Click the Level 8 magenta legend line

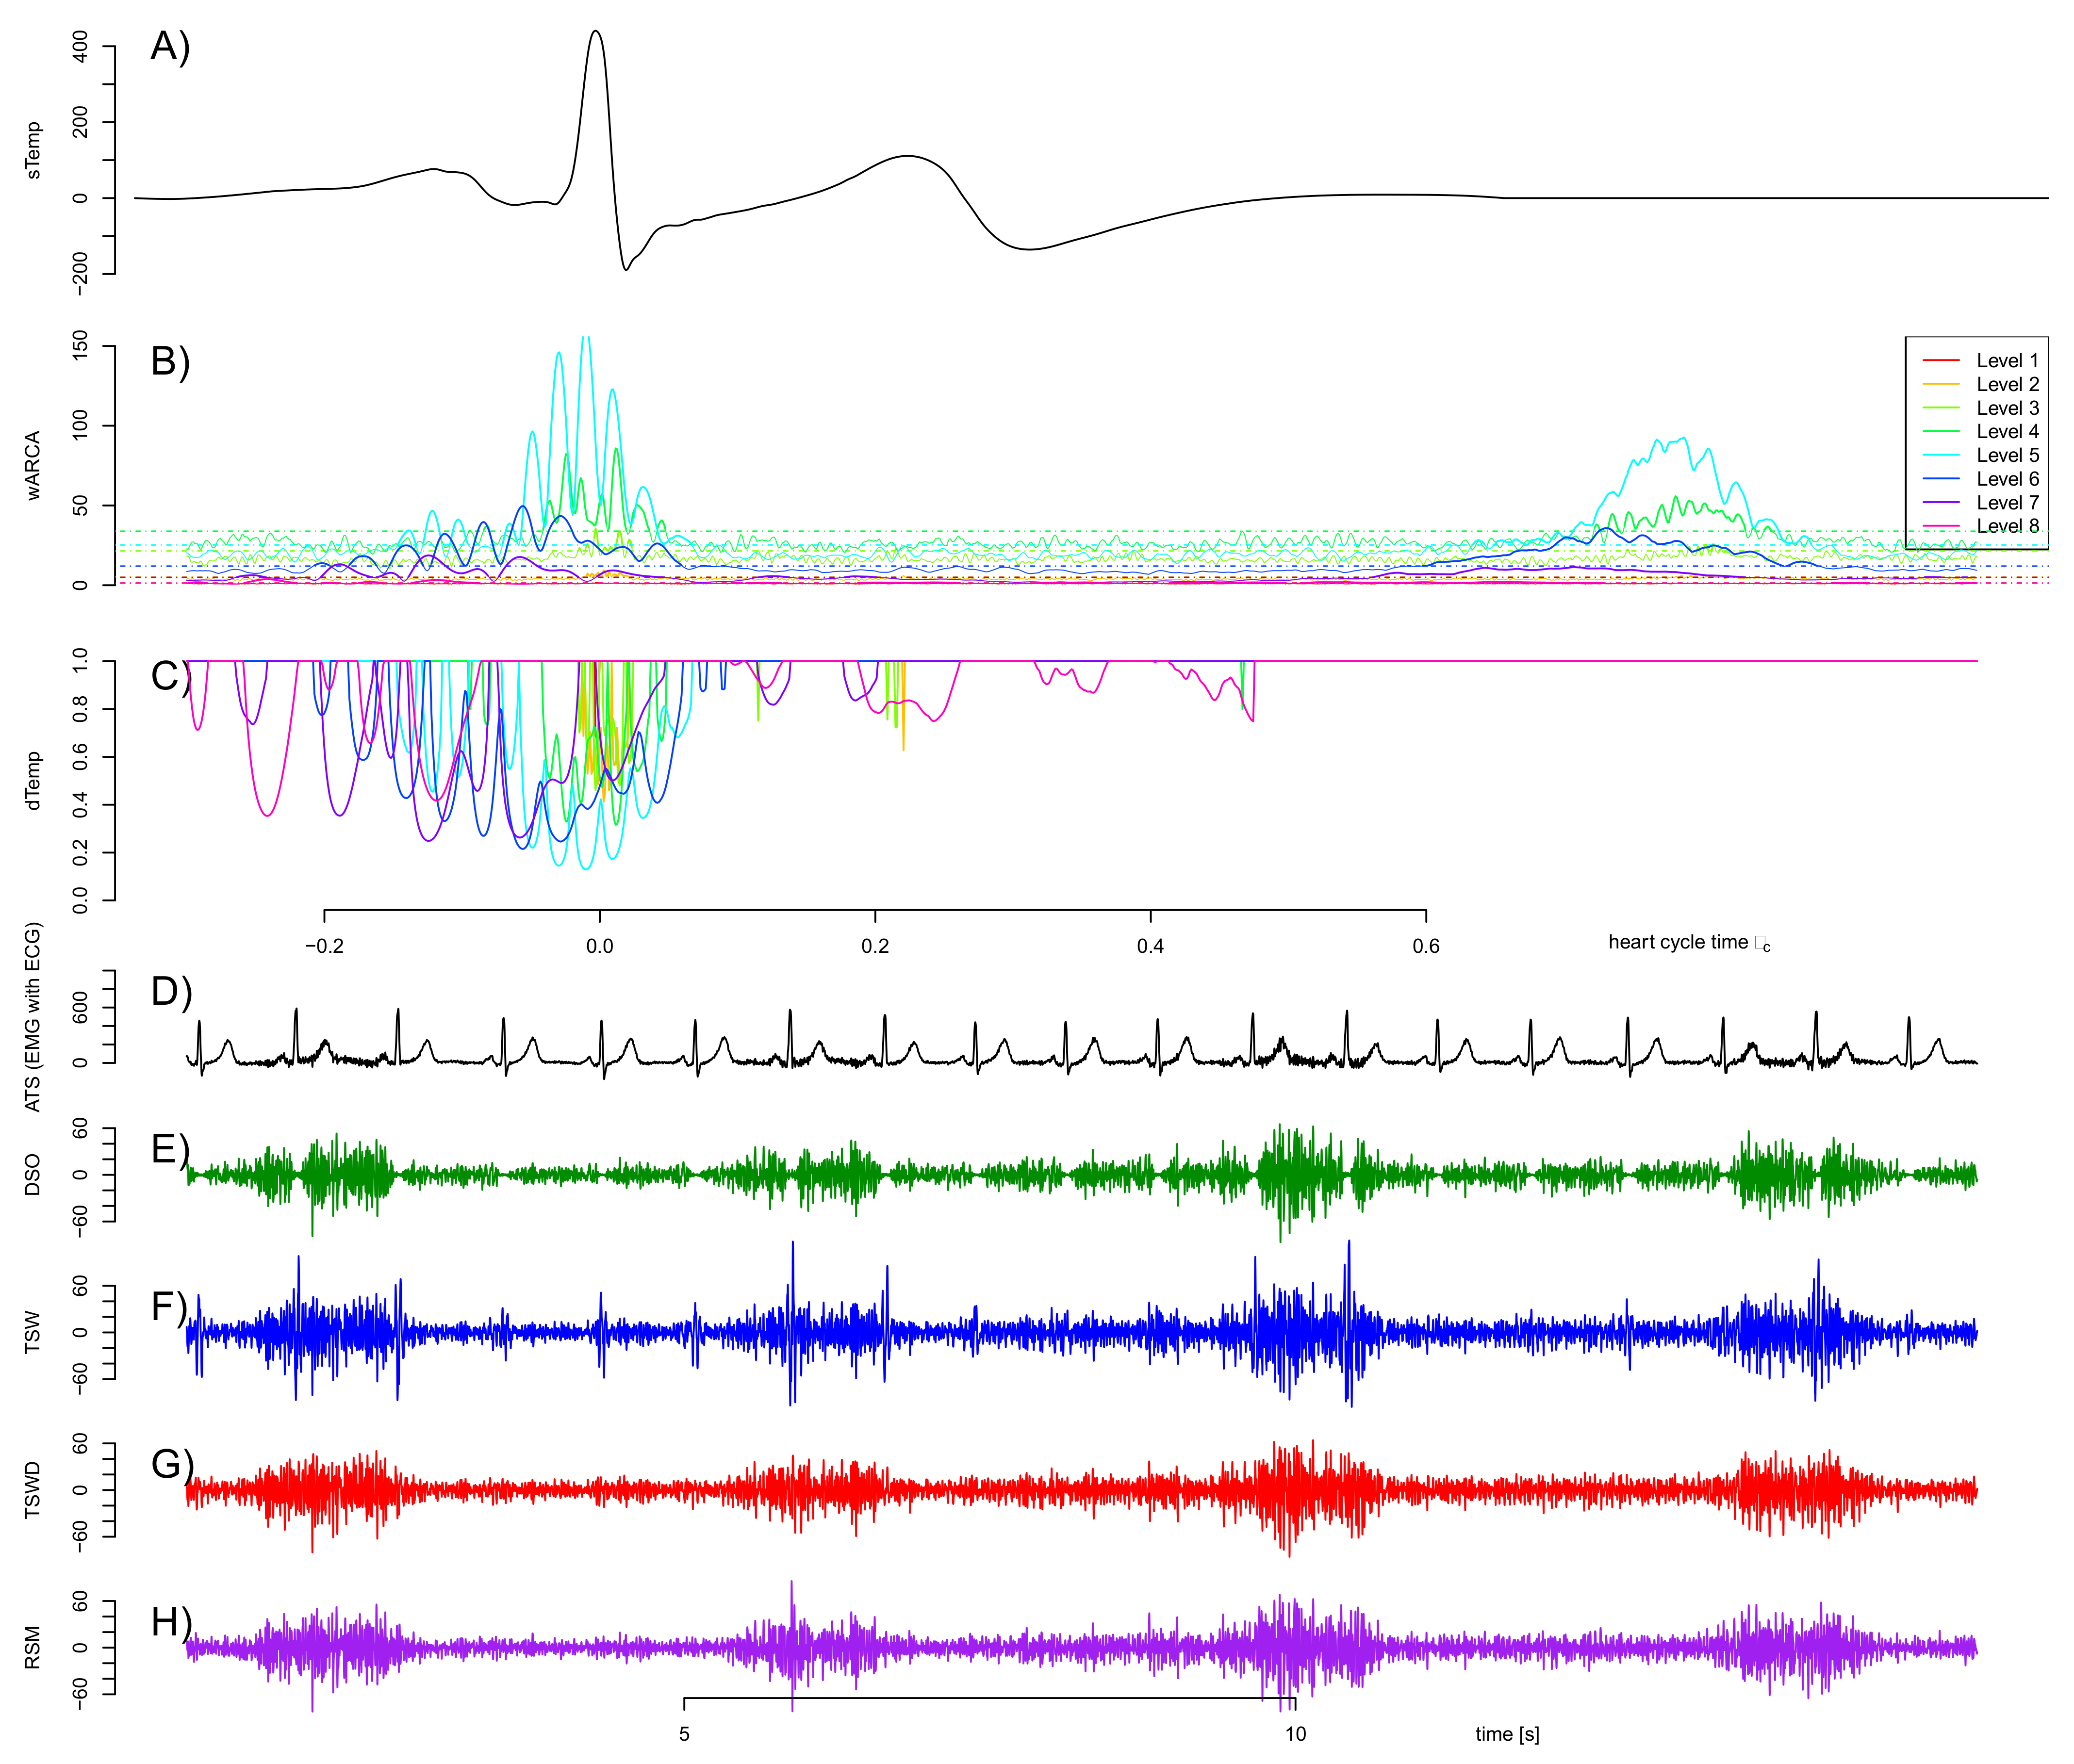[x=1940, y=526]
